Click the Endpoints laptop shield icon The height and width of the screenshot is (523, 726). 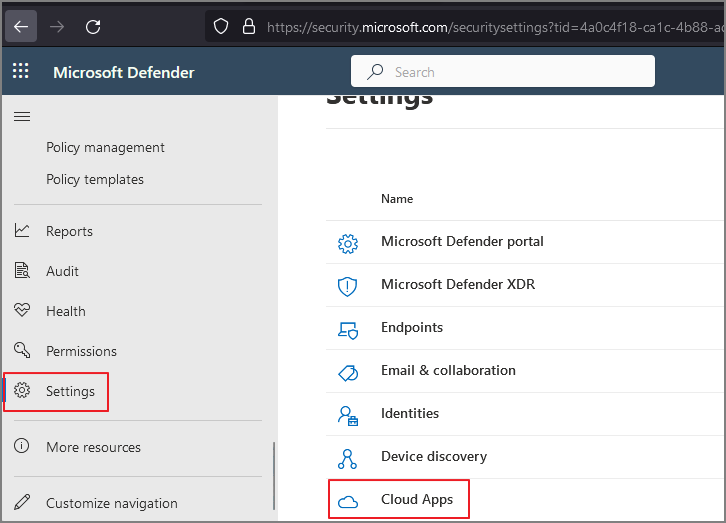pyautogui.click(x=348, y=330)
